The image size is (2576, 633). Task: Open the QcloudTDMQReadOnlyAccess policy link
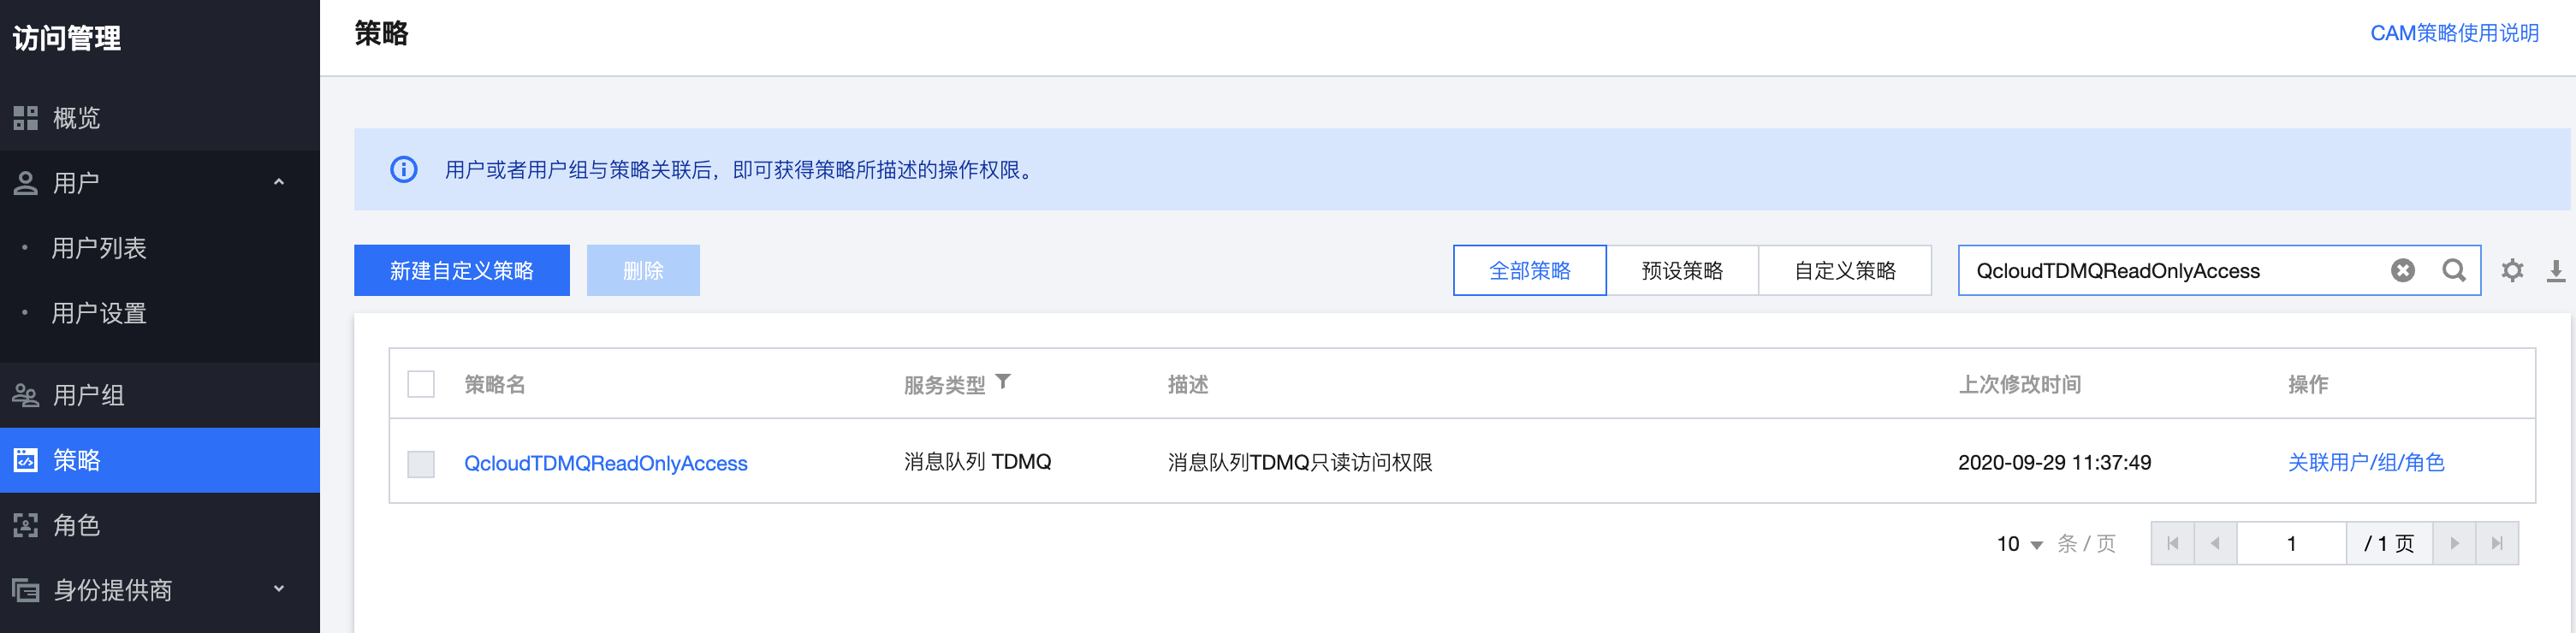pyautogui.click(x=605, y=463)
